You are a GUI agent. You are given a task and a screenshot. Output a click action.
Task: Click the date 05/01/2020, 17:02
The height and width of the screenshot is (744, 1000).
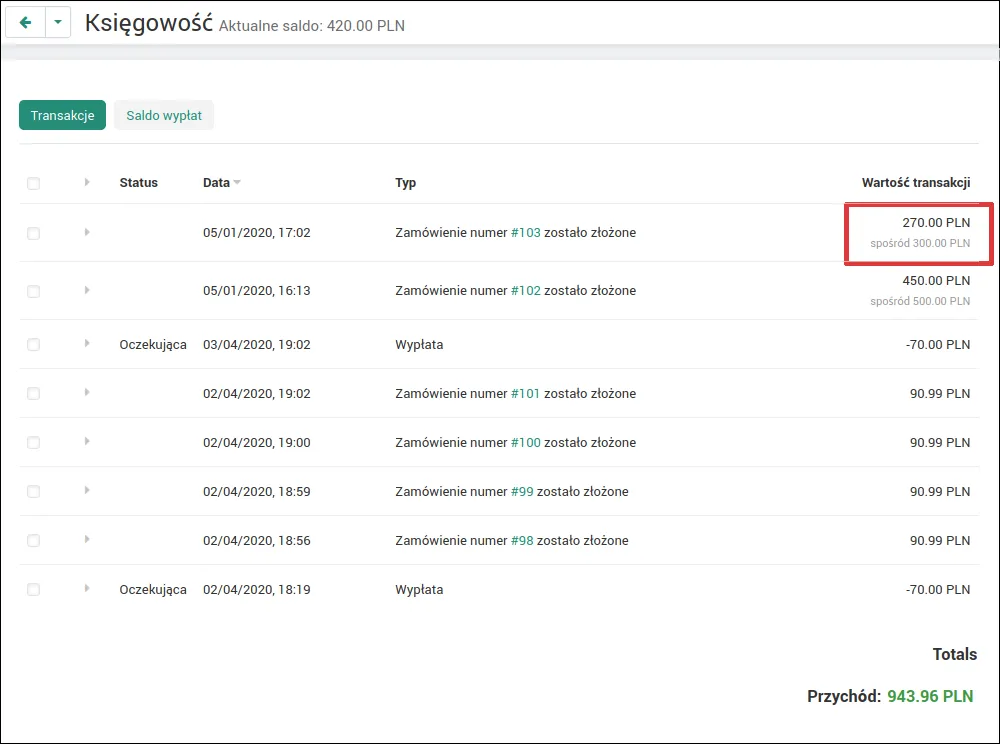[256, 233]
